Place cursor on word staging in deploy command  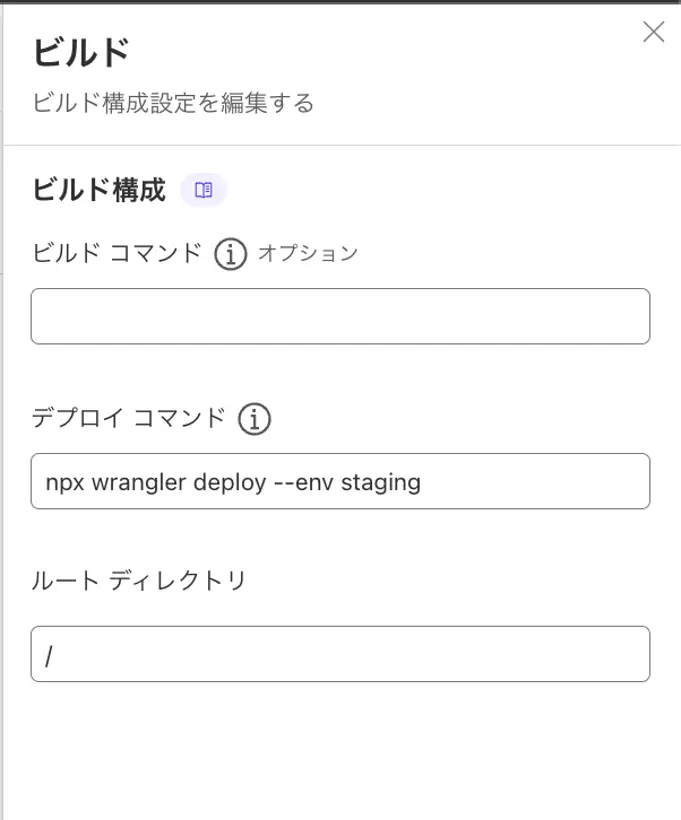coord(381,483)
